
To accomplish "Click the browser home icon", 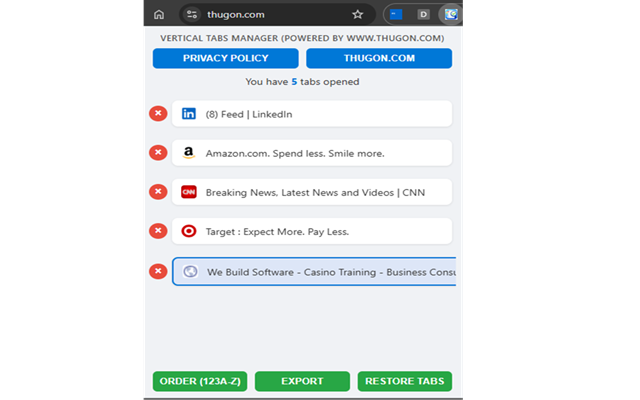I will pos(159,15).
